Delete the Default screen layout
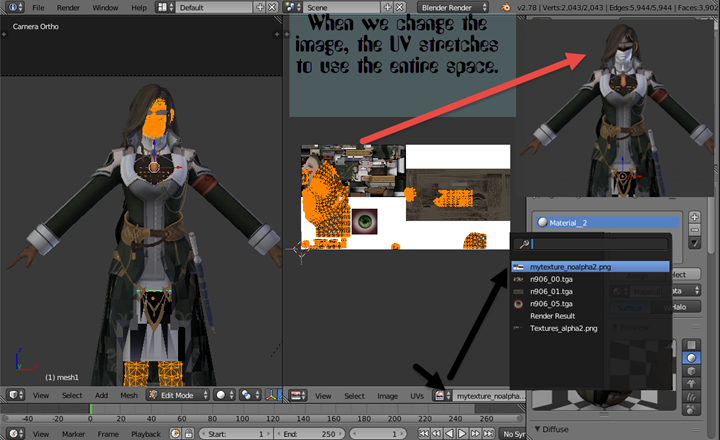Viewport: 720px width, 440px height. 272,7
